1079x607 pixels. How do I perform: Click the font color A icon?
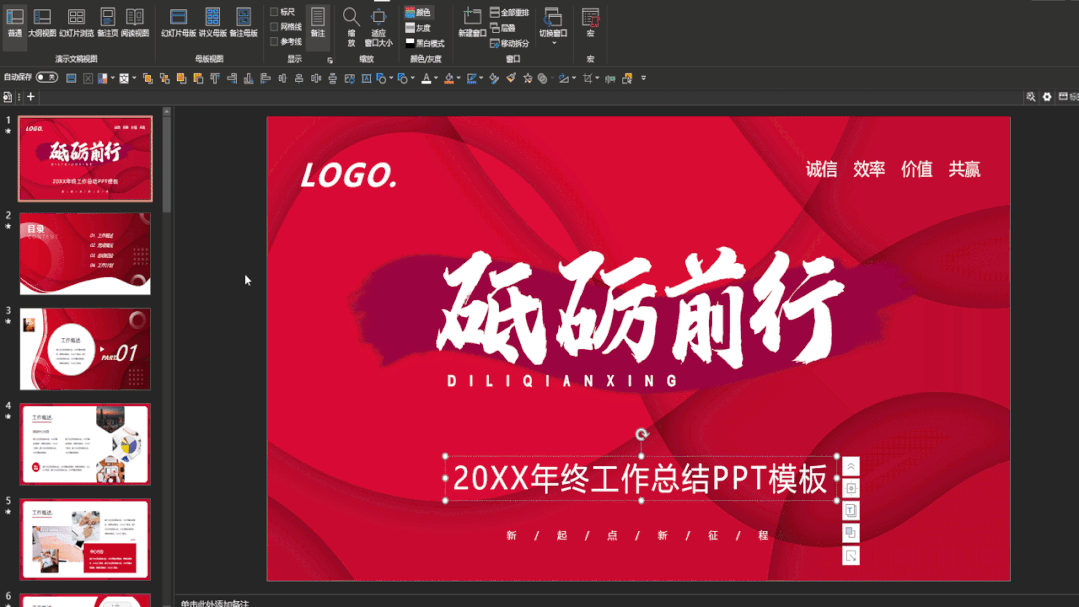coord(427,78)
